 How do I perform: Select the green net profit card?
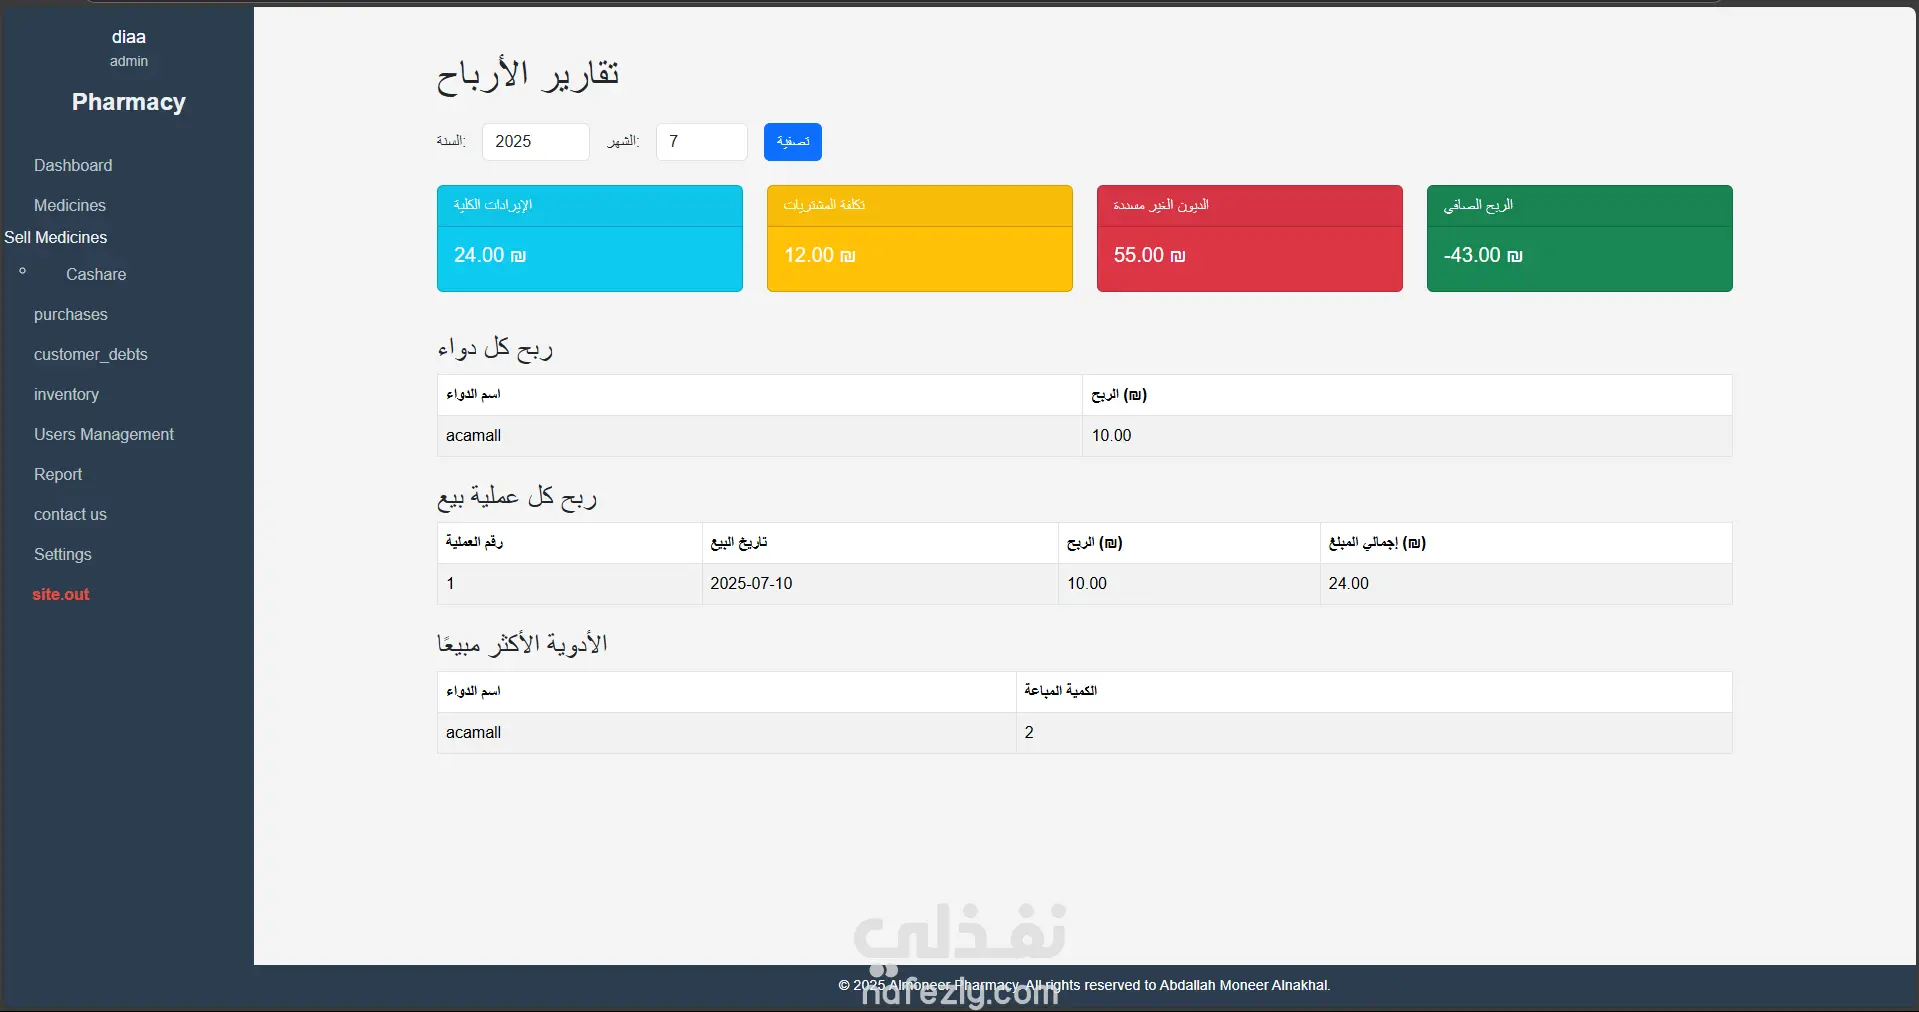pos(1580,238)
